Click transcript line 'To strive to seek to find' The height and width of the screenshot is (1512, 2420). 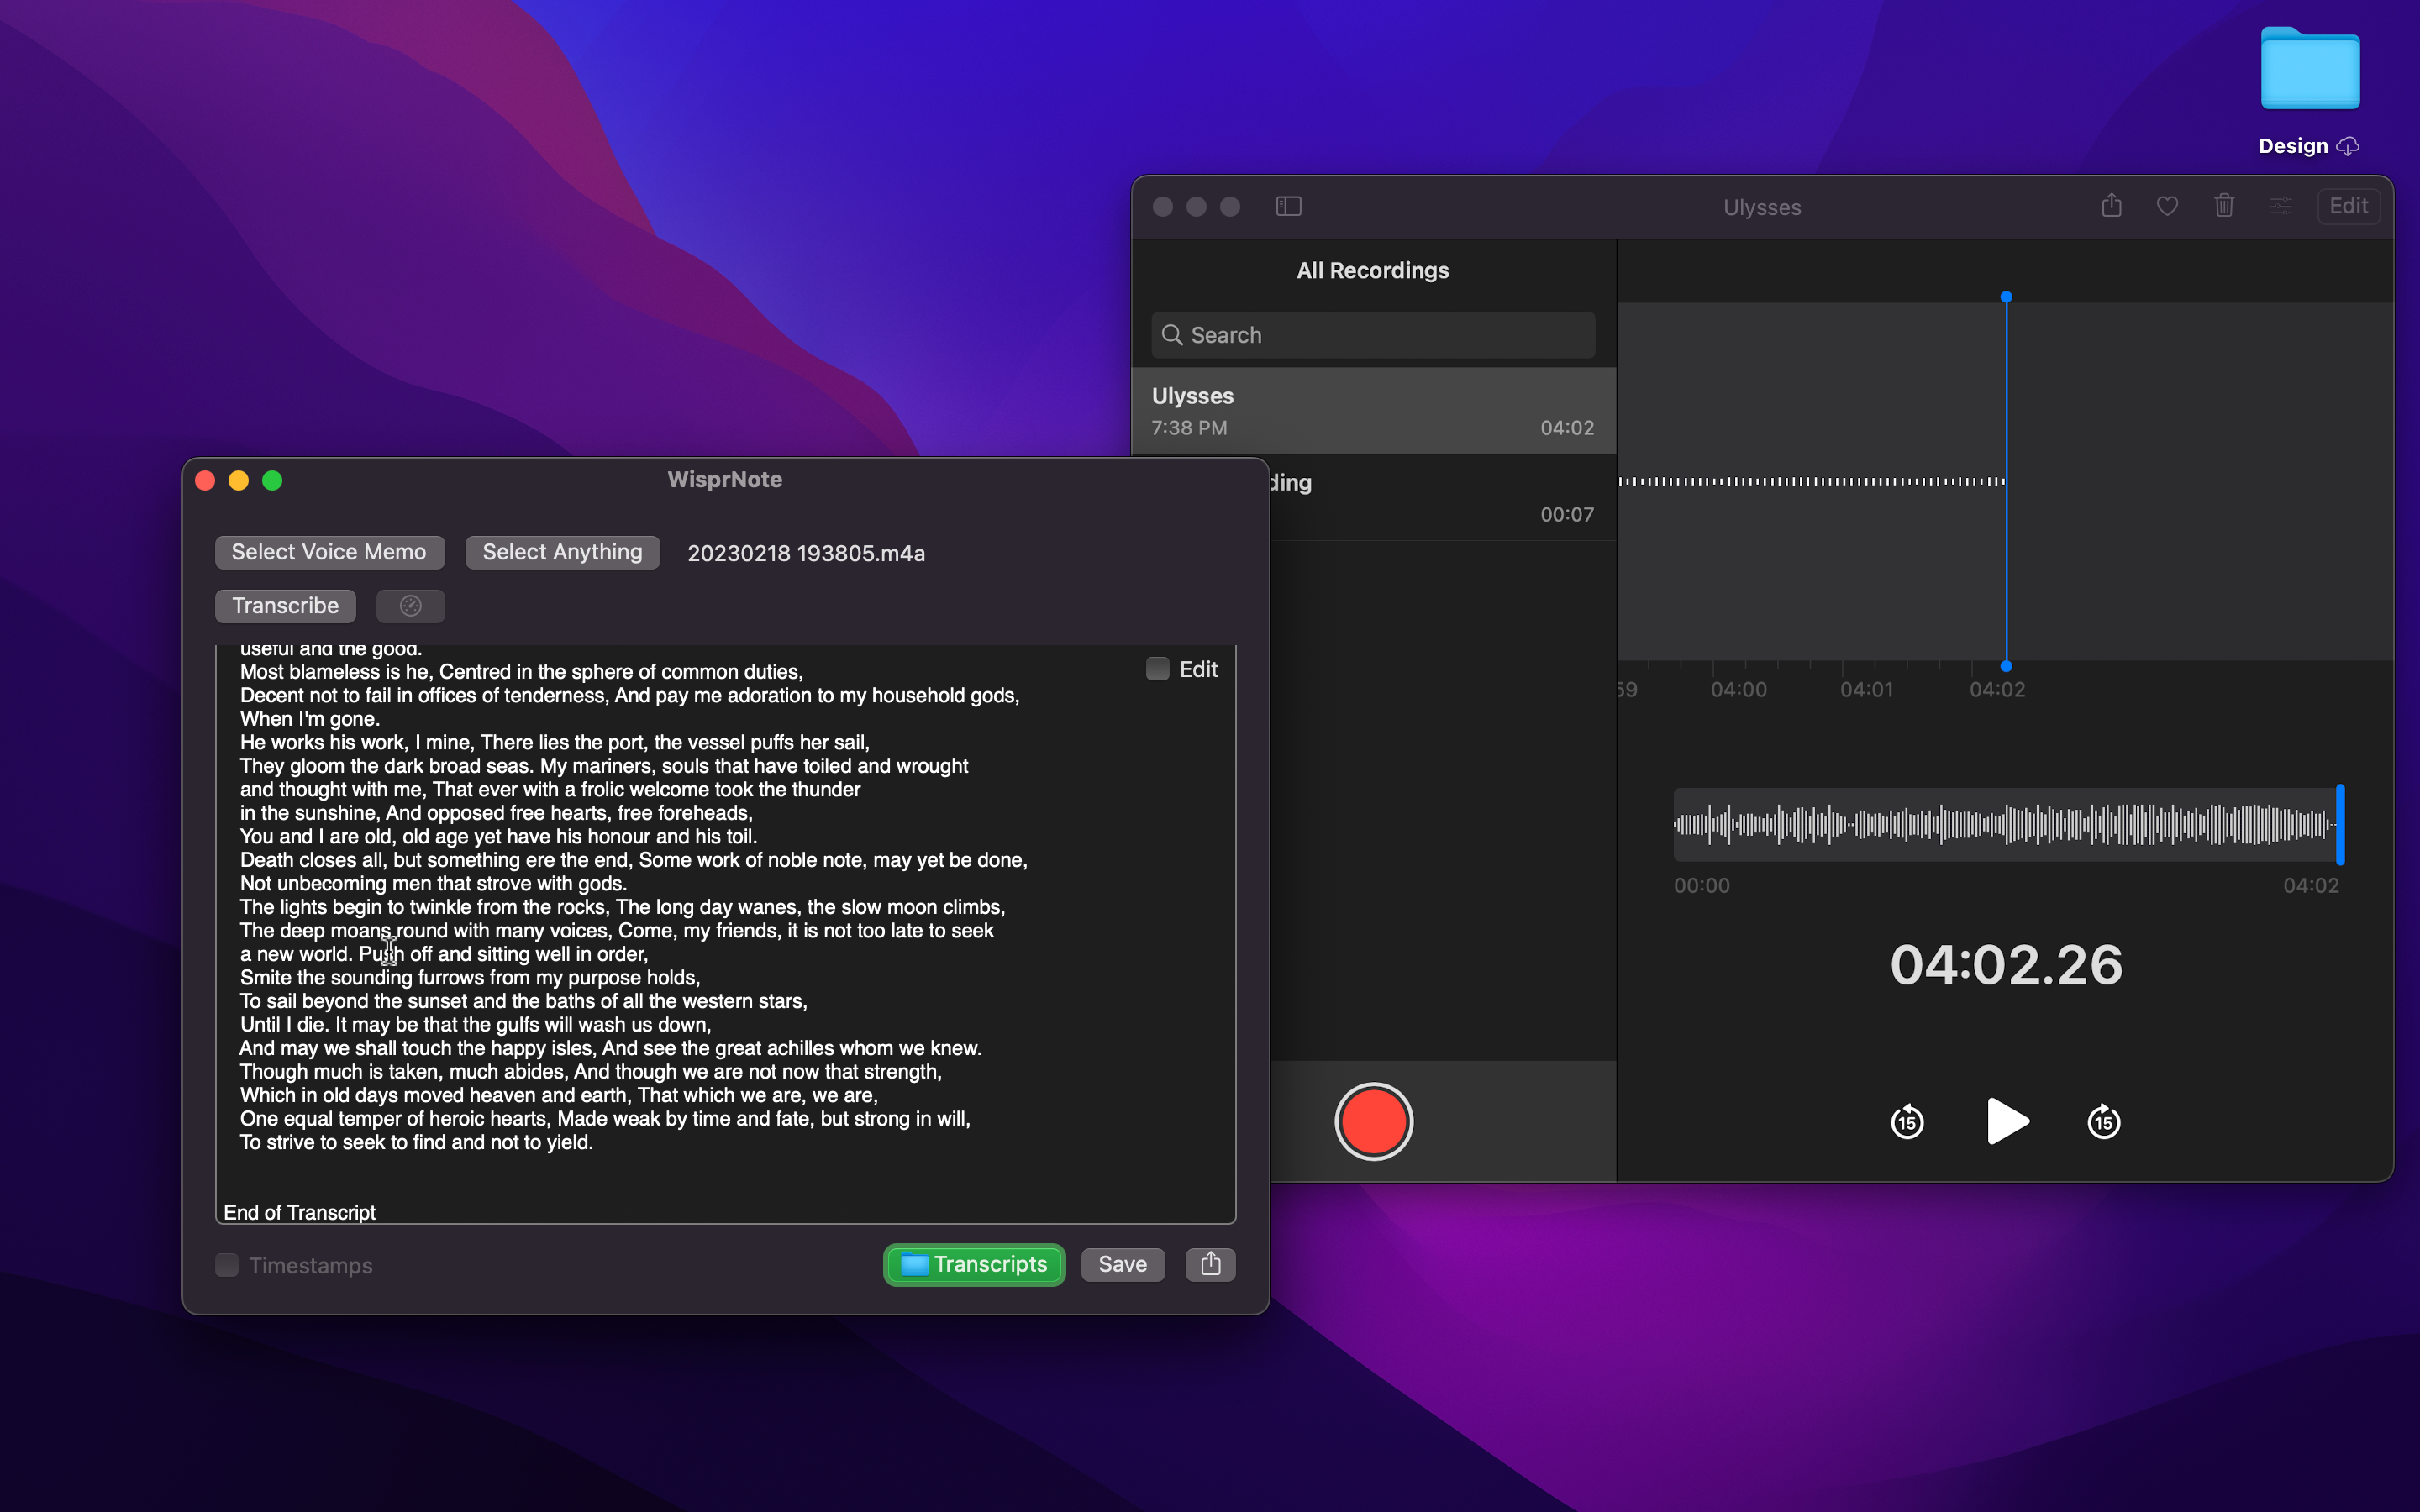tap(416, 1142)
